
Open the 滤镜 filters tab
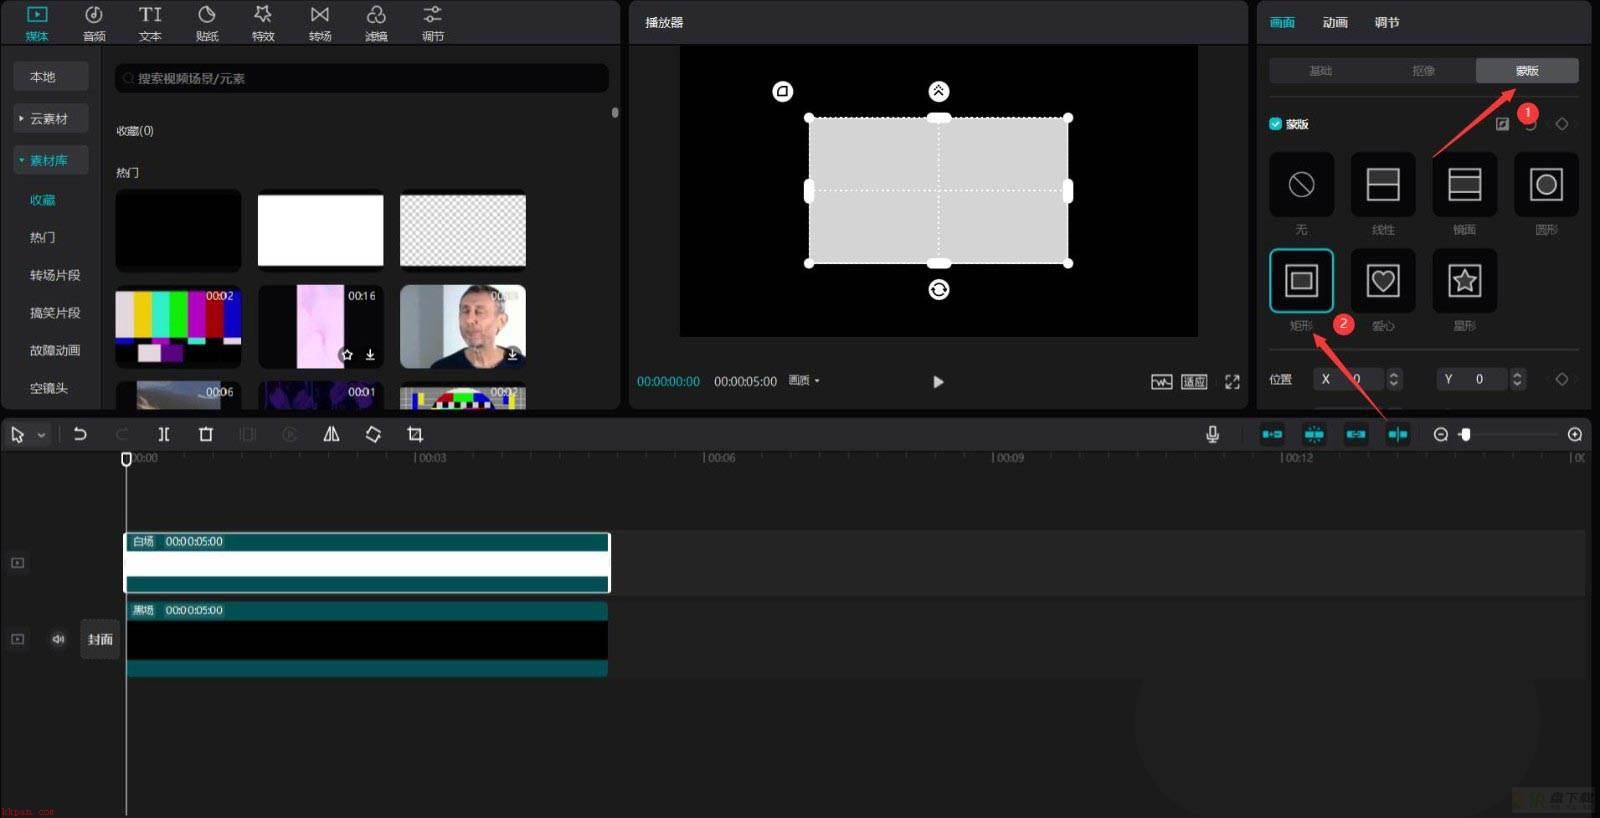376,23
